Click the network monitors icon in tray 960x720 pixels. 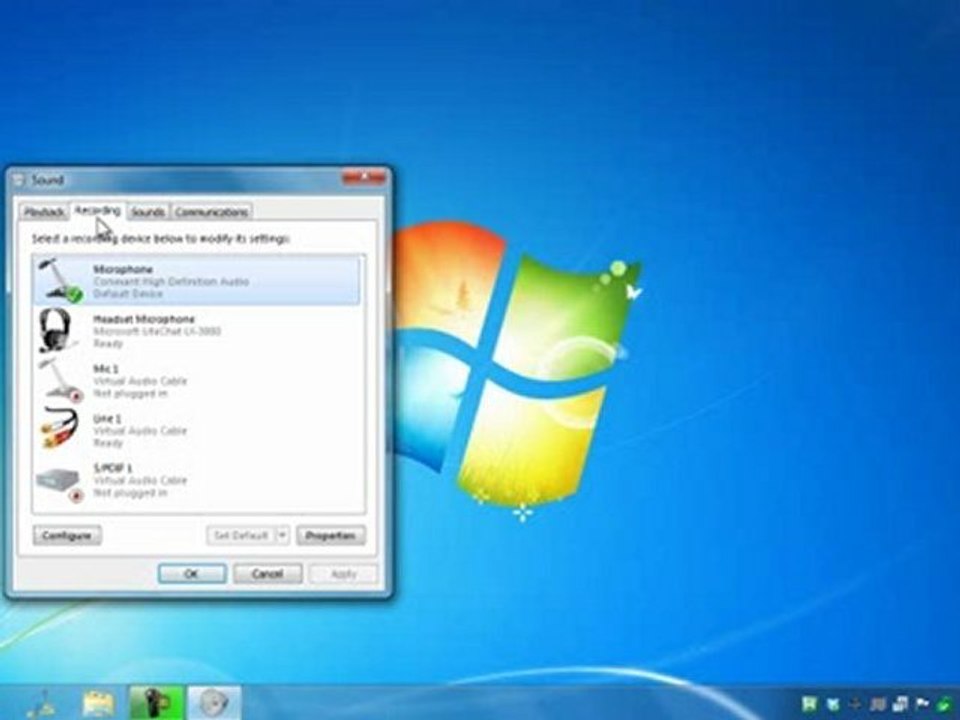coord(900,704)
